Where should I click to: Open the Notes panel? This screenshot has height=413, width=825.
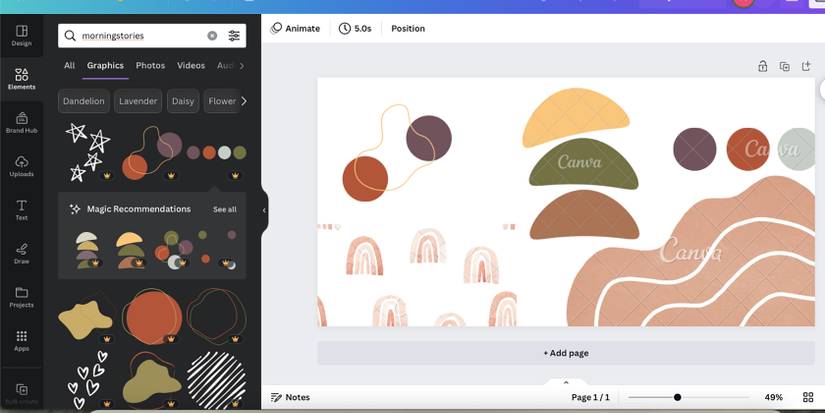290,397
